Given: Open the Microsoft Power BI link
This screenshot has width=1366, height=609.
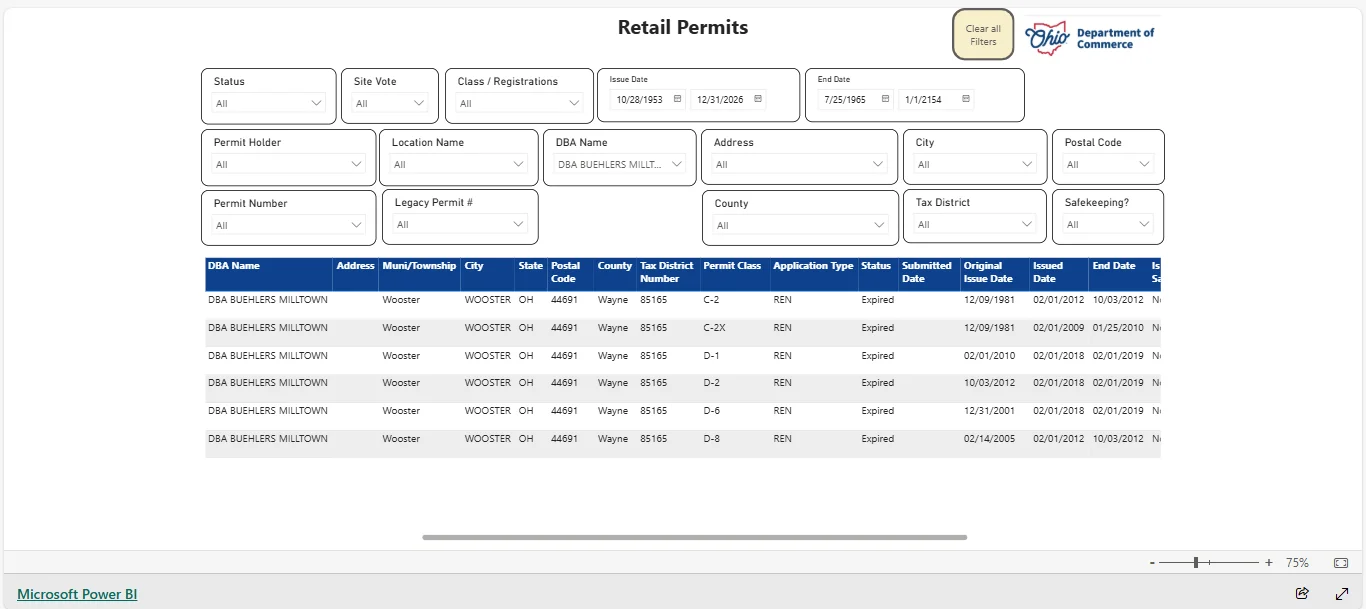Looking at the screenshot, I should pos(77,594).
